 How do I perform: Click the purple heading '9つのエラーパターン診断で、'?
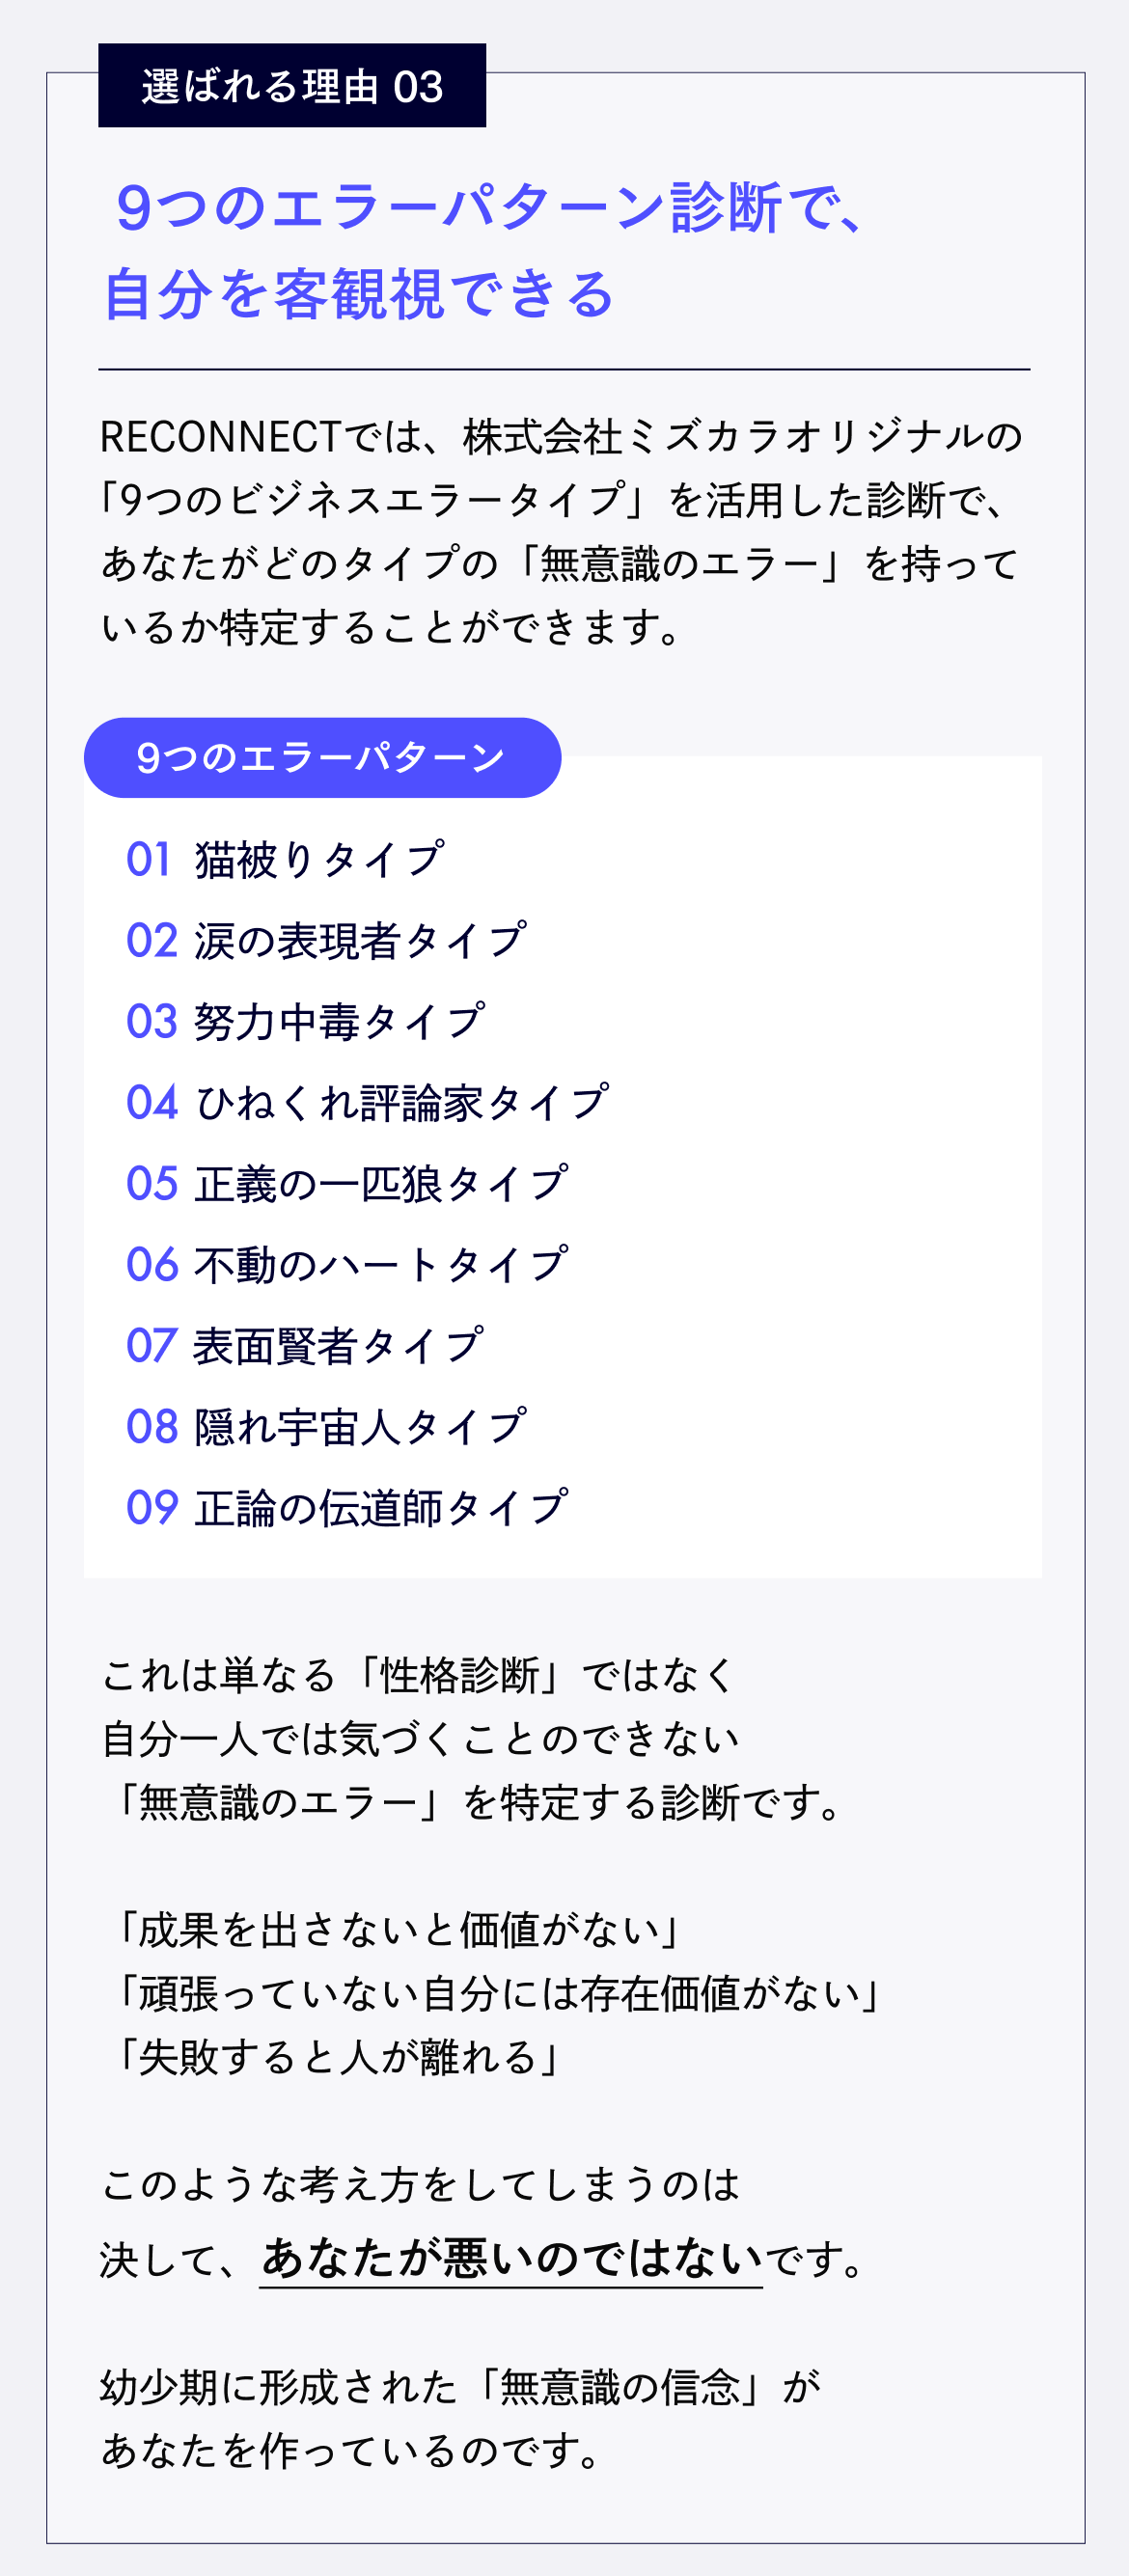point(490,208)
